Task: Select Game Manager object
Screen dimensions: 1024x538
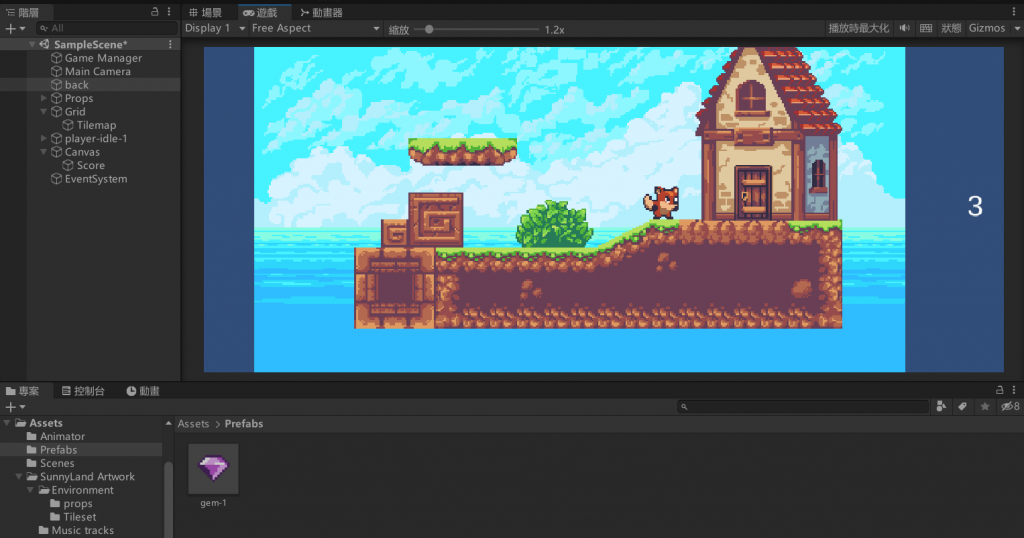Action: tap(103, 58)
